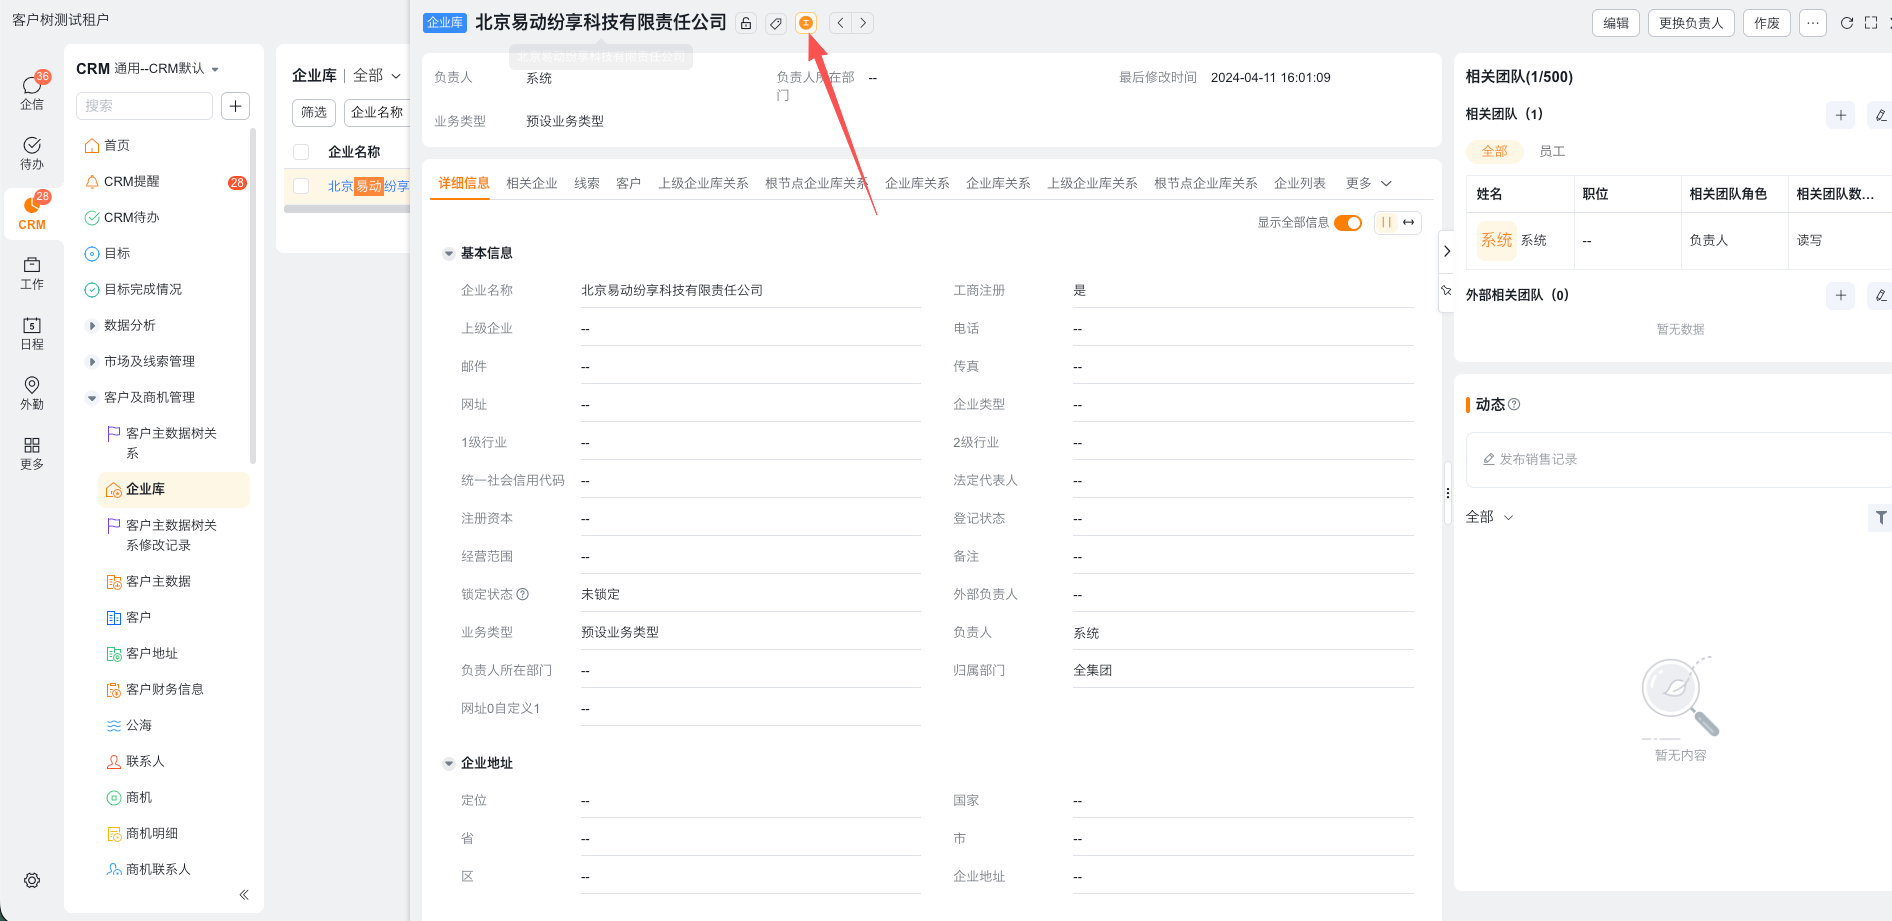
Task: Open 北京易动纷享 link in list
Action: 369,186
